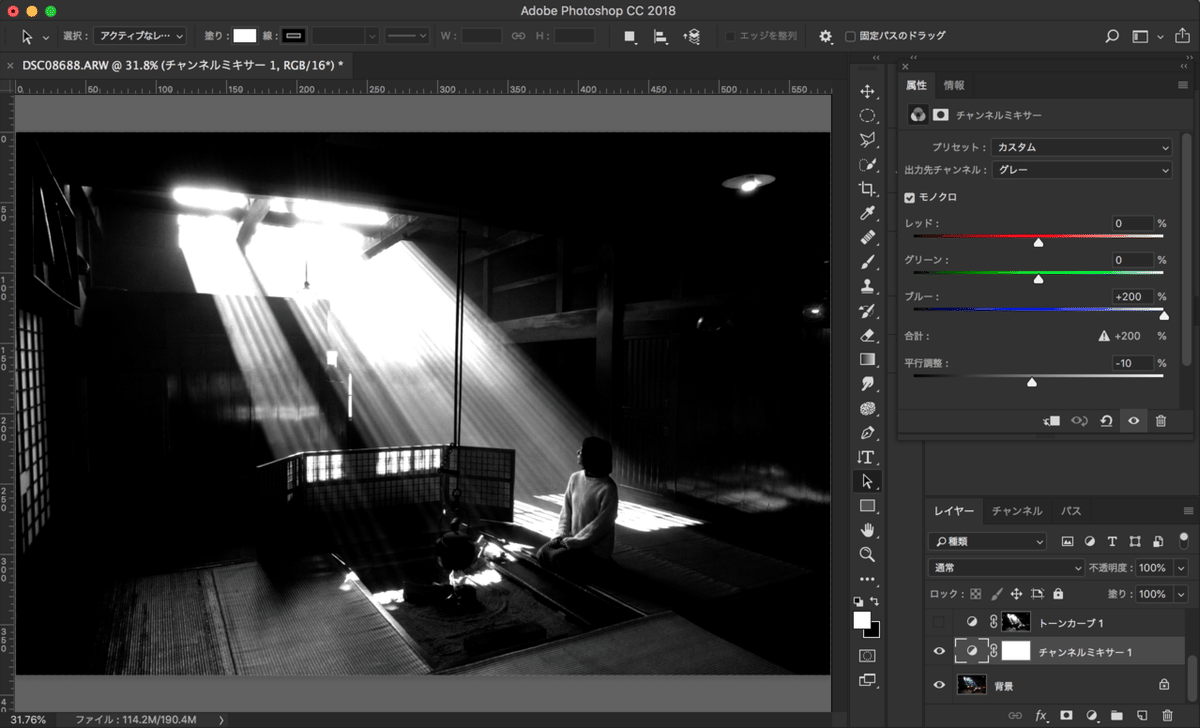Image resolution: width=1200 pixels, height=728 pixels.
Task: Select the Polygonal Lasso tool
Action: coord(867,140)
